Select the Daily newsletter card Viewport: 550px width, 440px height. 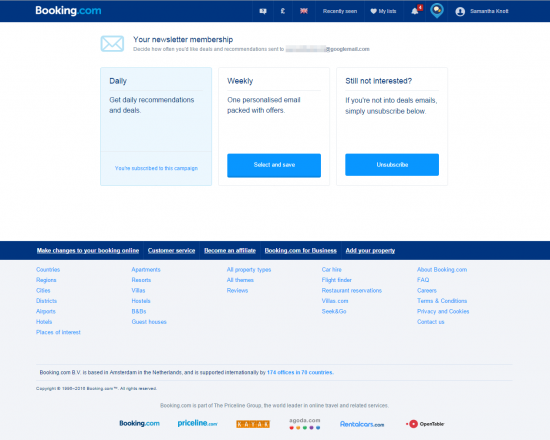[x=156, y=126]
